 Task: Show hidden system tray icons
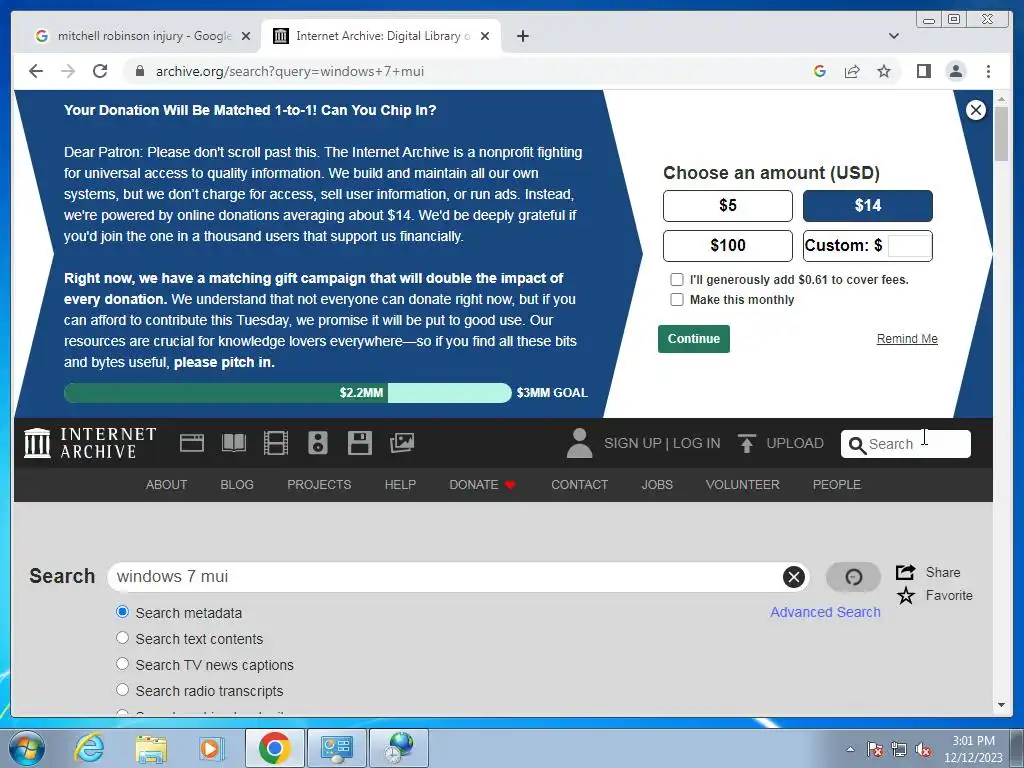click(850, 749)
